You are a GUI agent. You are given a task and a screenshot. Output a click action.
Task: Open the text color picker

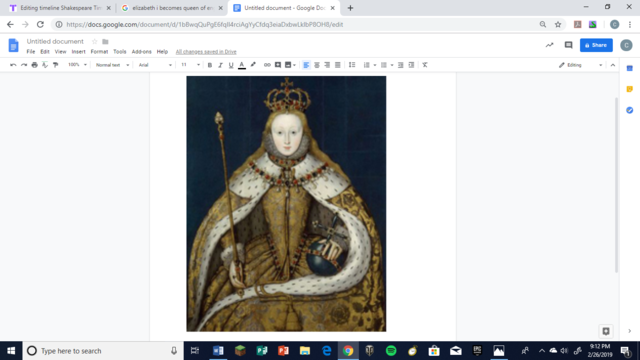click(x=242, y=65)
